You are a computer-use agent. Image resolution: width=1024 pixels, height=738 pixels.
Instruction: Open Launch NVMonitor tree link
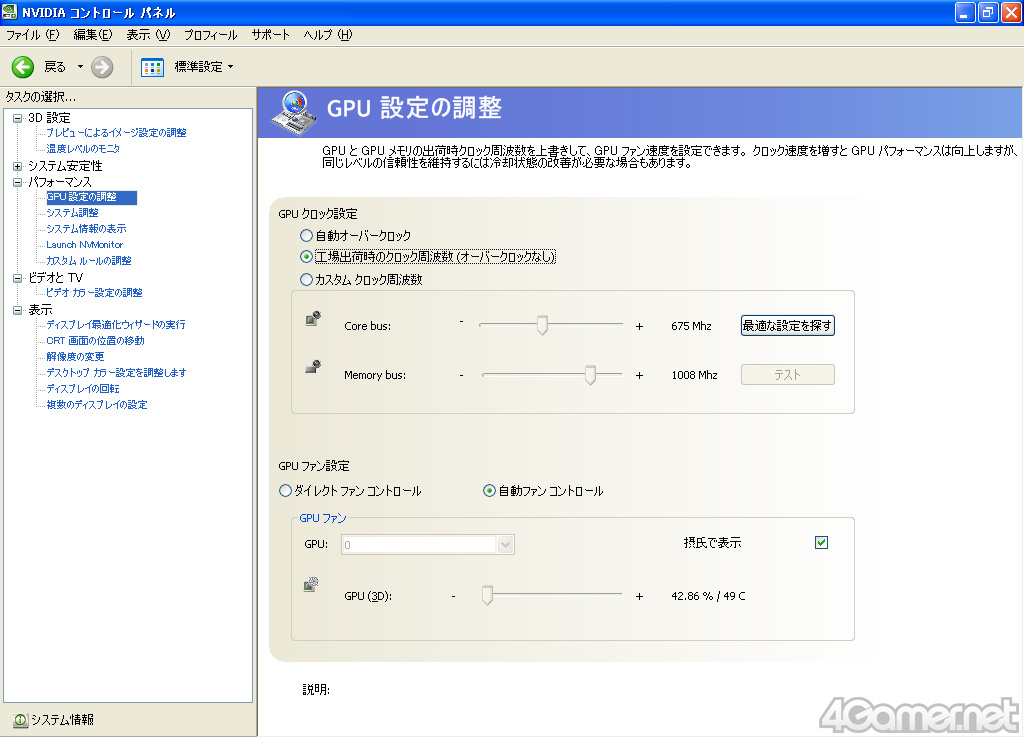(x=84, y=245)
